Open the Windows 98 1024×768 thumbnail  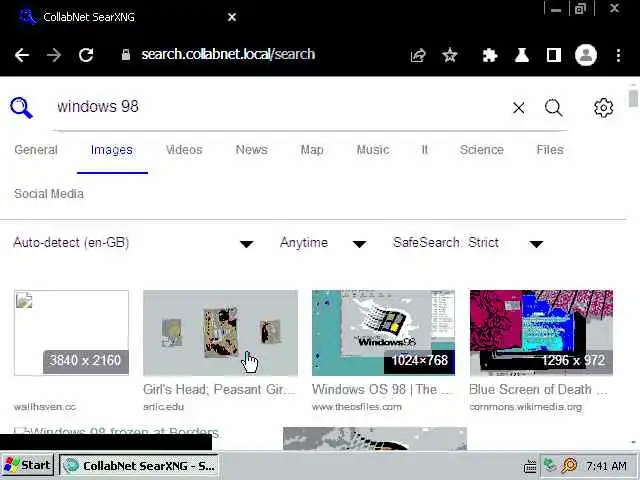coord(383,333)
